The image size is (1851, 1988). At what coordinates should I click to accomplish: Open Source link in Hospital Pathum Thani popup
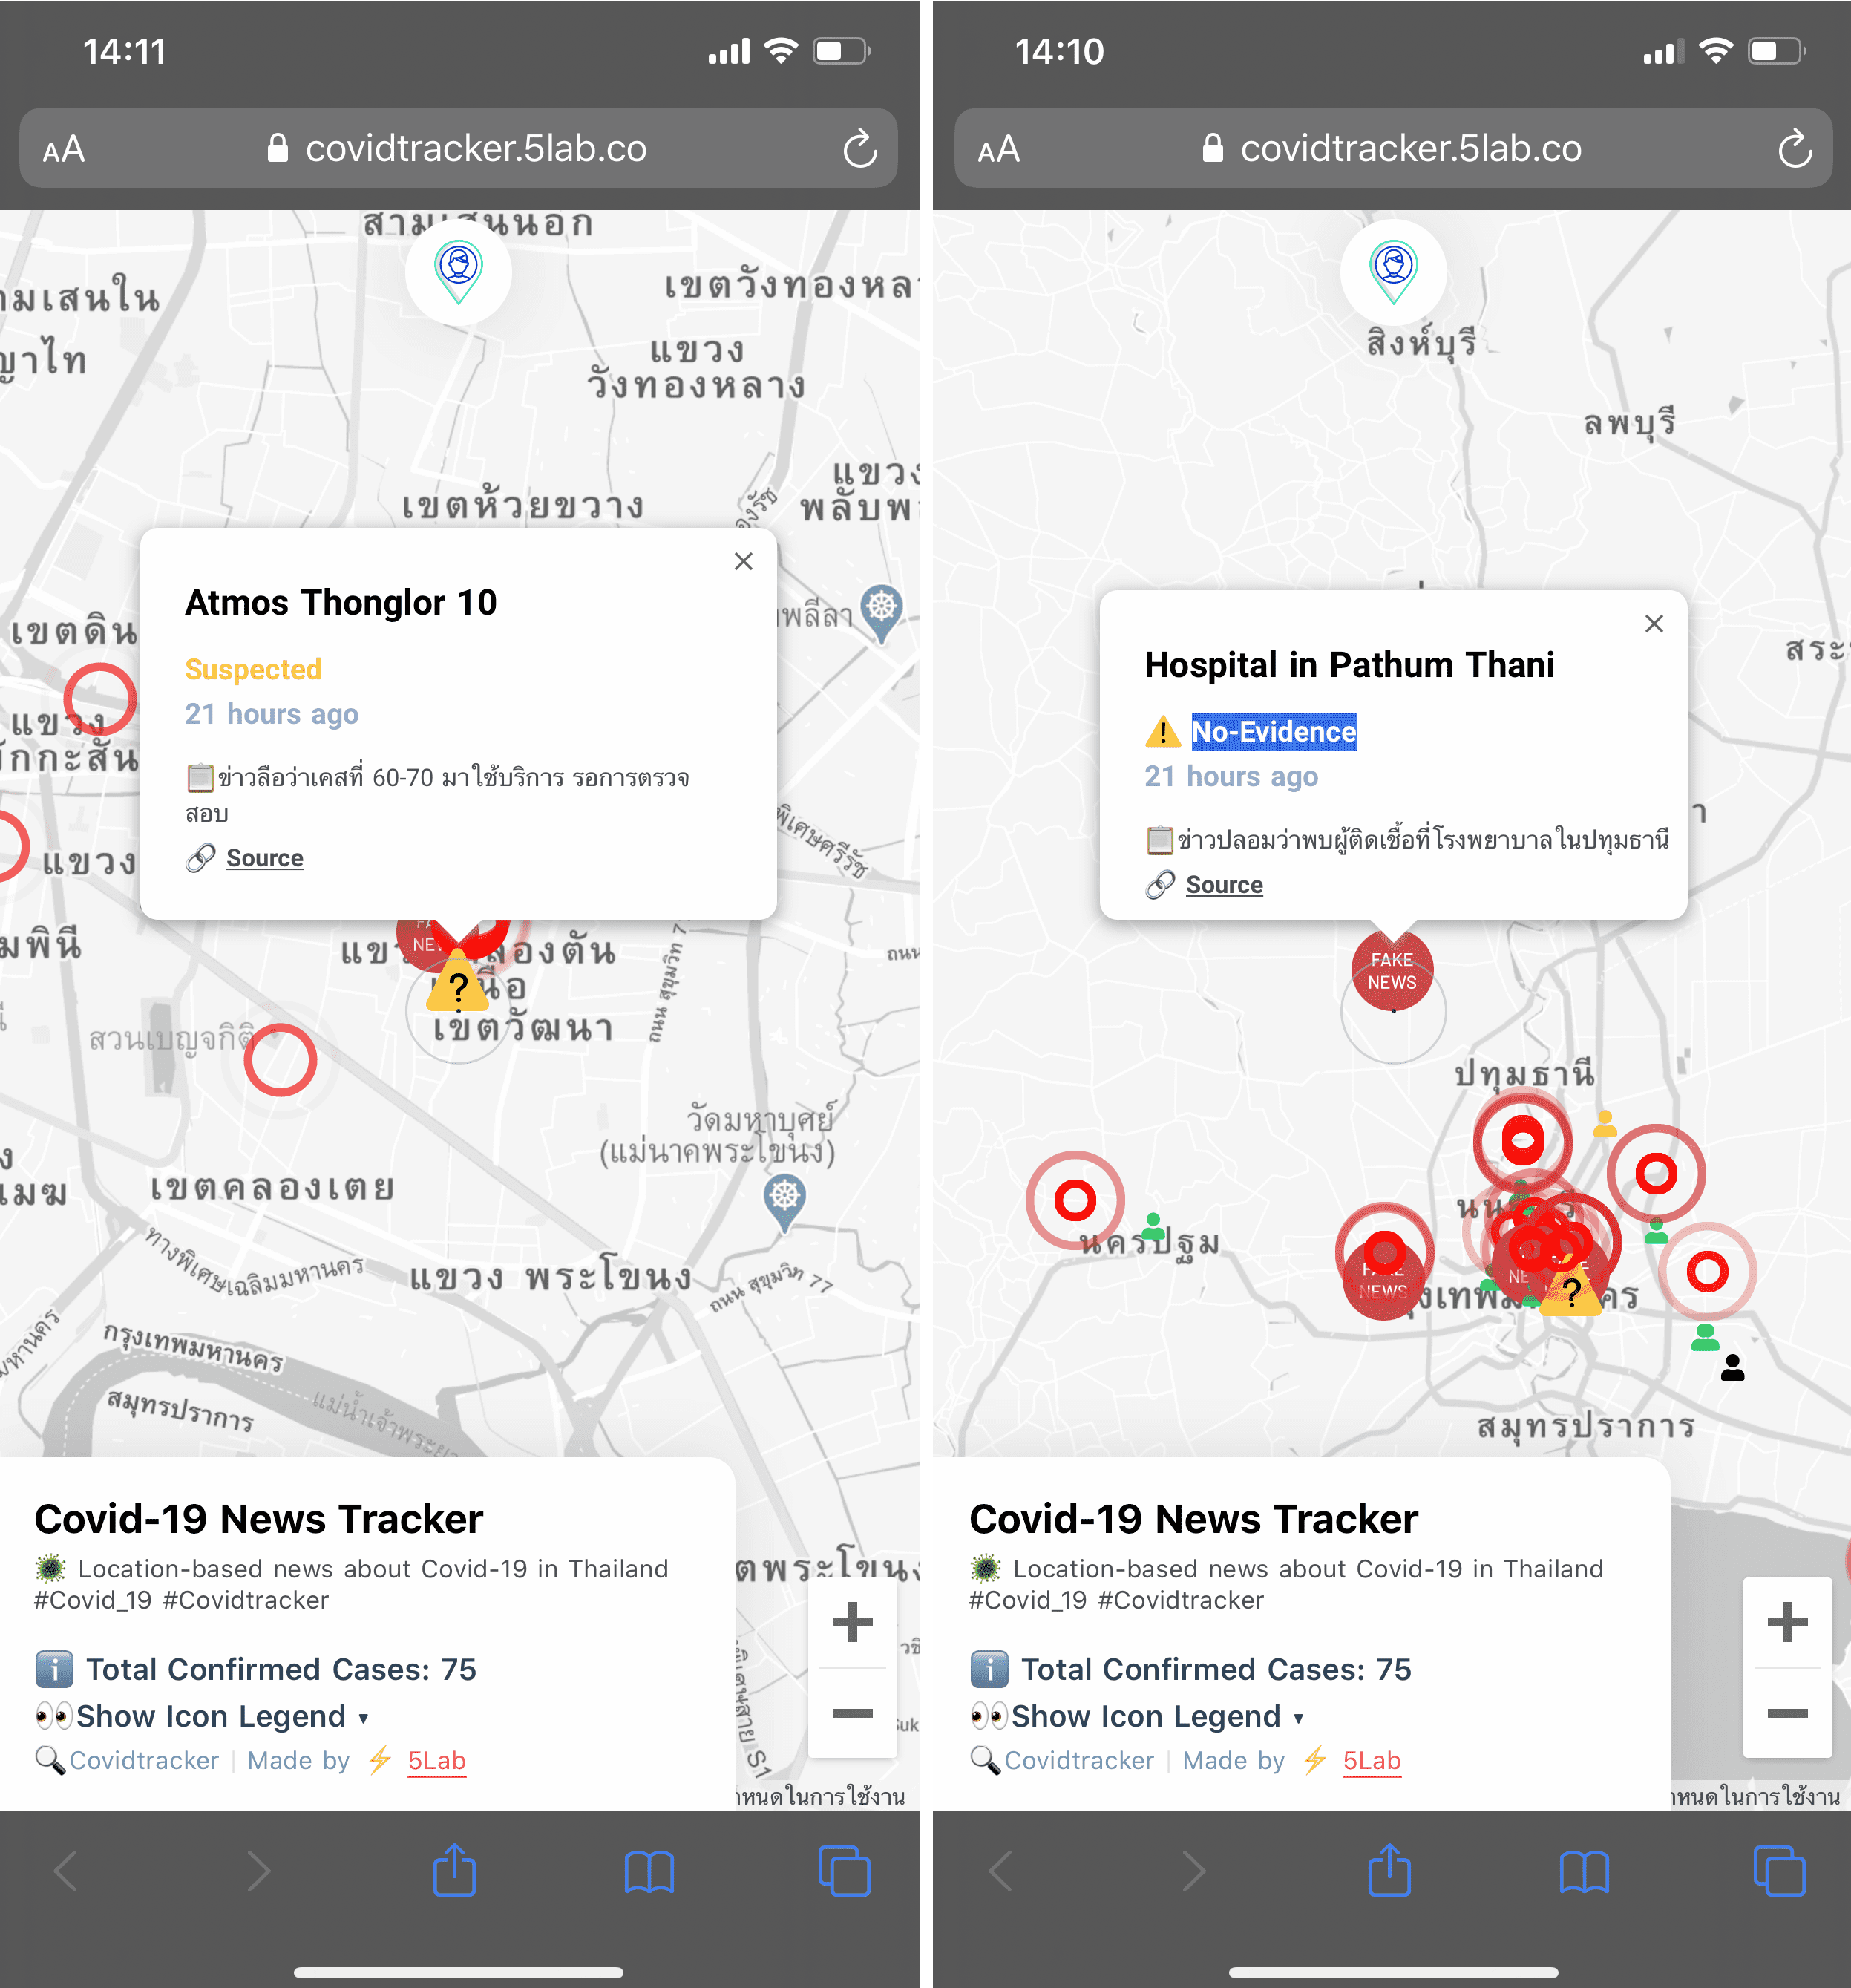[x=1223, y=885]
